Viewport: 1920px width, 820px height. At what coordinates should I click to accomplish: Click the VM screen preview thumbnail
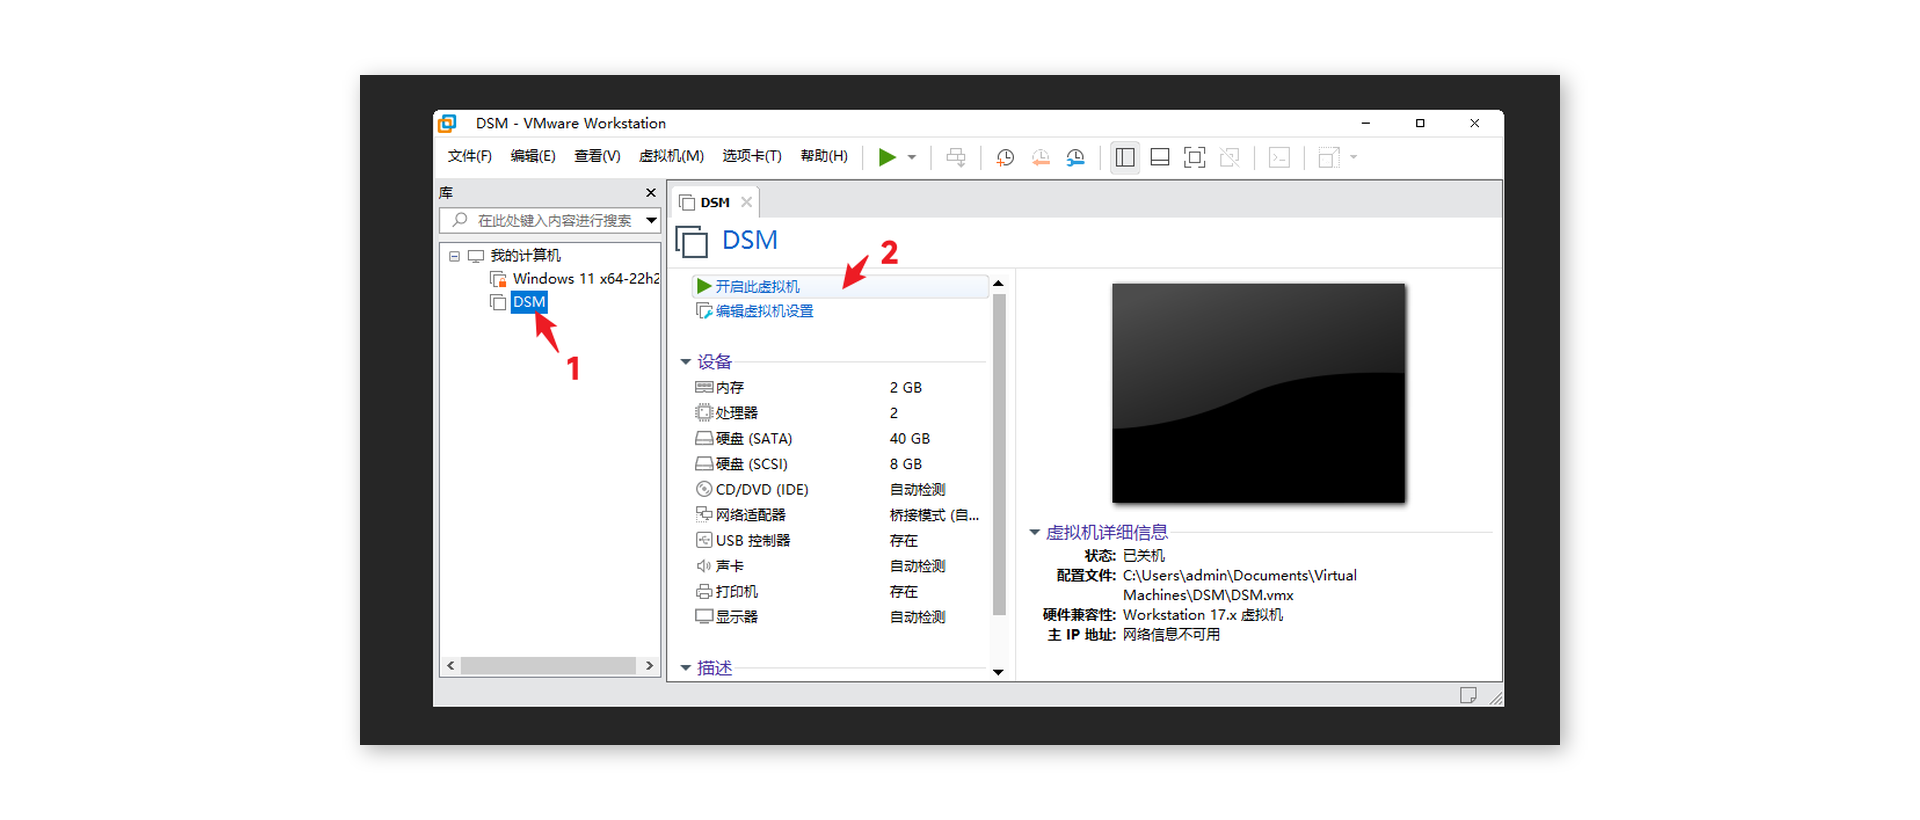[1258, 393]
